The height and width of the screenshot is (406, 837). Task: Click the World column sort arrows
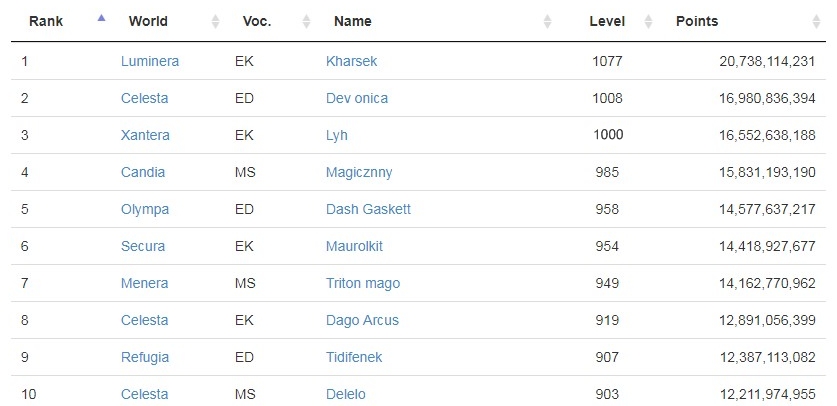coord(216,21)
